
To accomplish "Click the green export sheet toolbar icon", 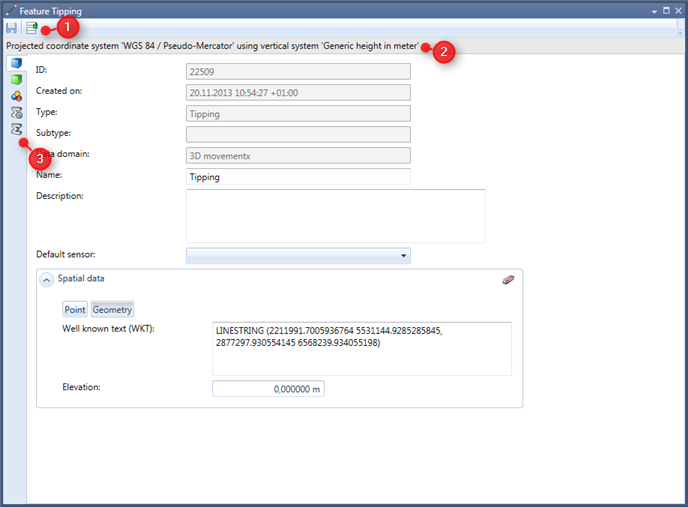I will click(32, 29).
